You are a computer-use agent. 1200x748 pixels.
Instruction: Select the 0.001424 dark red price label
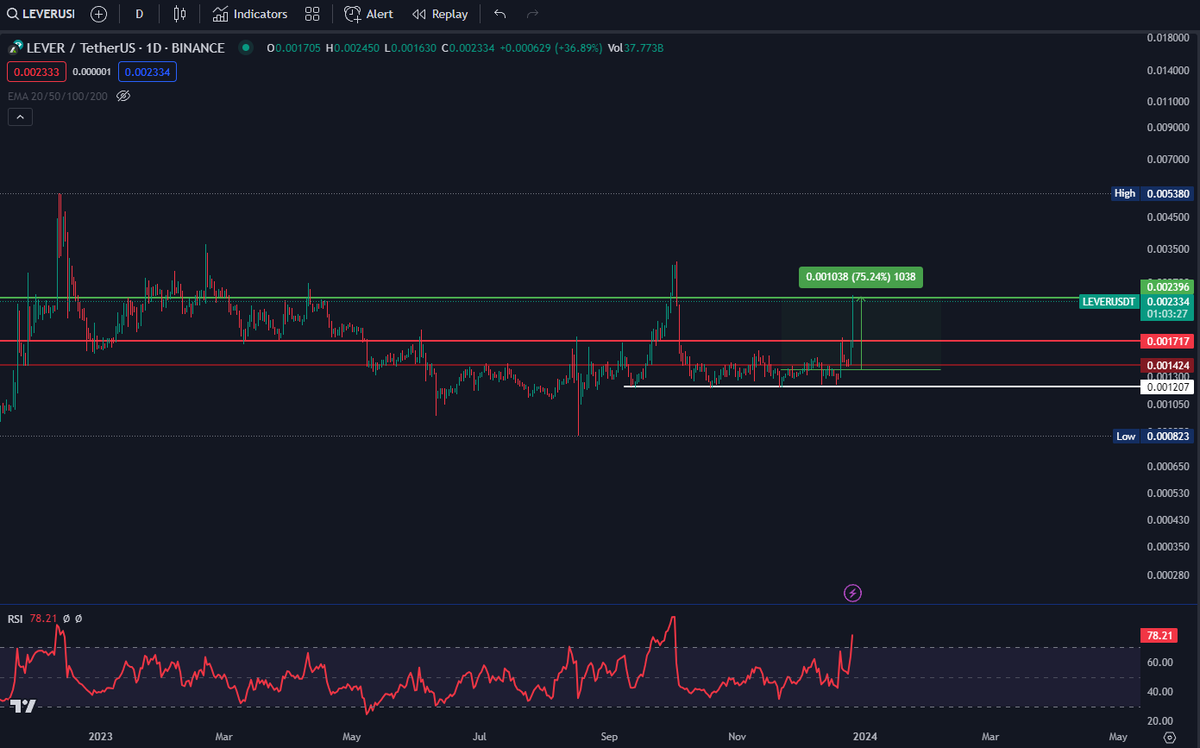click(1166, 366)
